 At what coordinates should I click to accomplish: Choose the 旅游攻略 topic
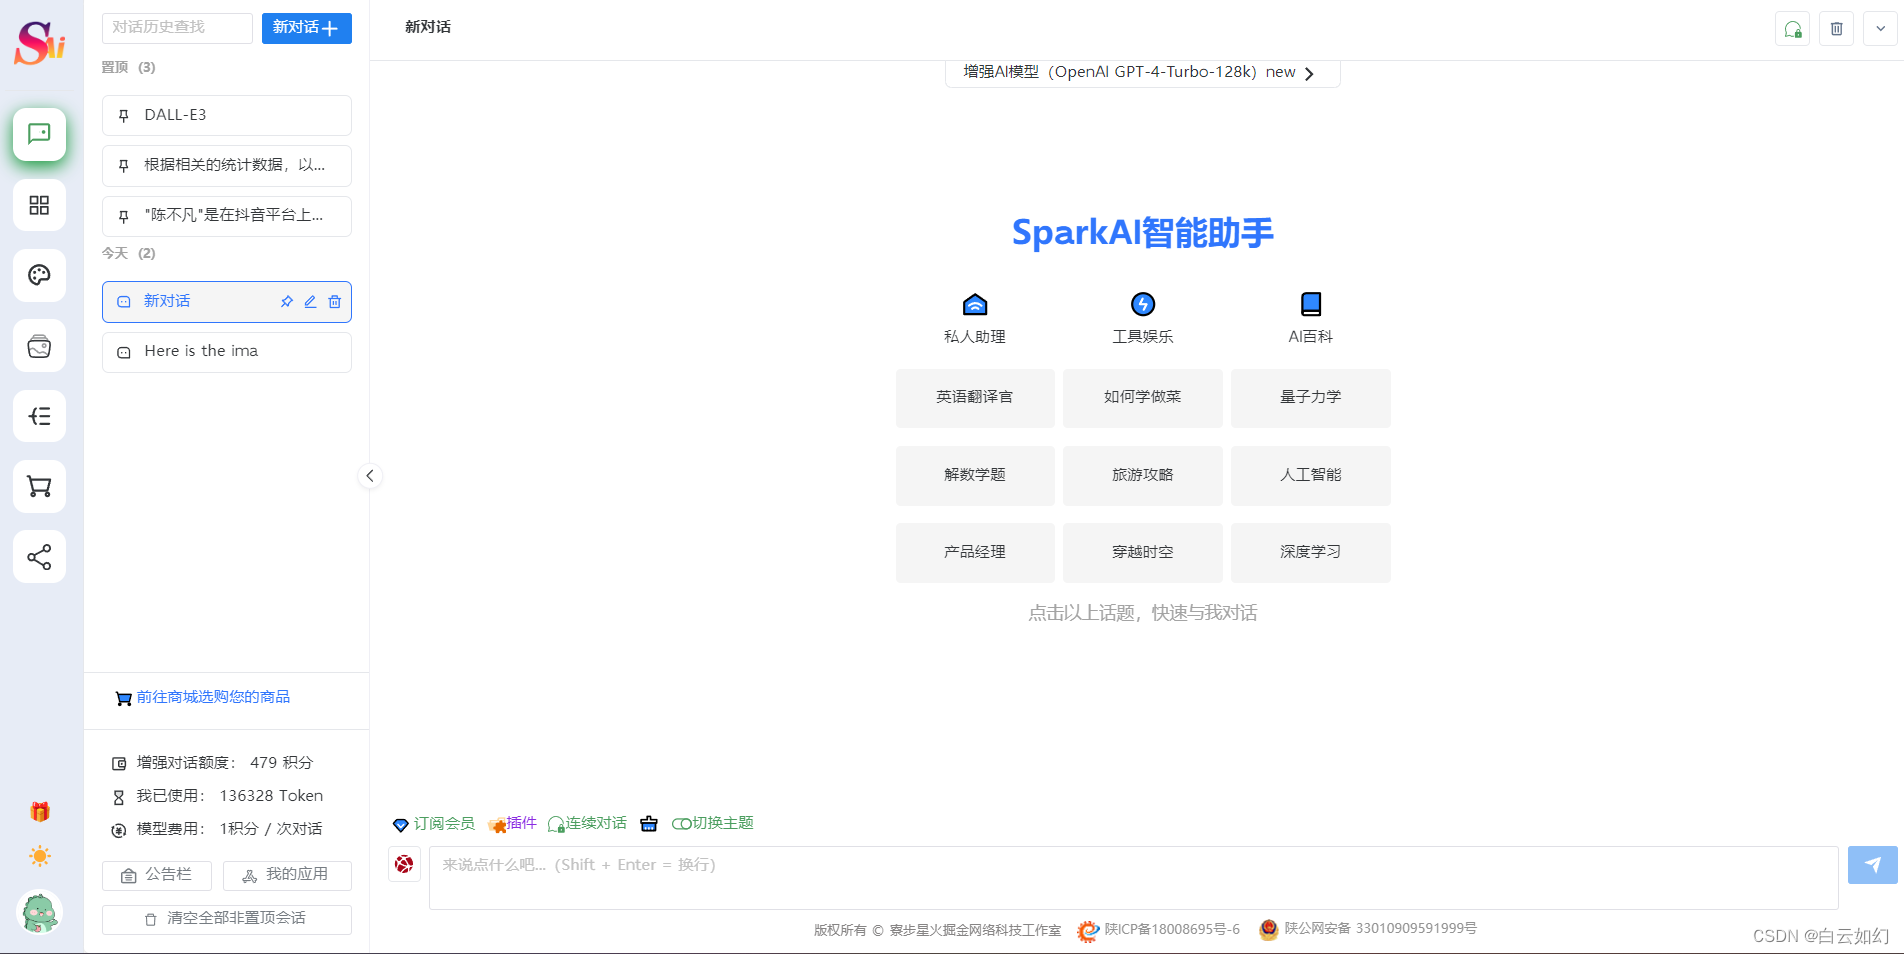(1143, 475)
